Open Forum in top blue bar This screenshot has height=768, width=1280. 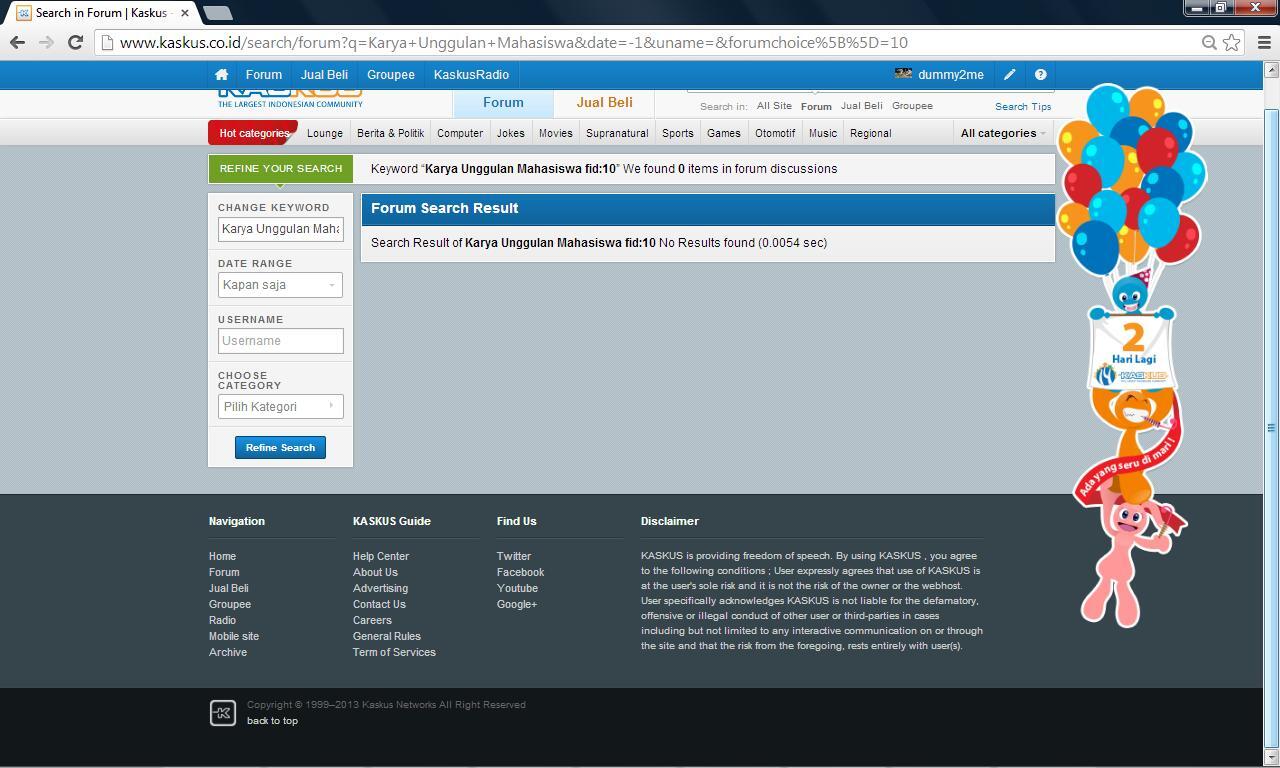[264, 75]
